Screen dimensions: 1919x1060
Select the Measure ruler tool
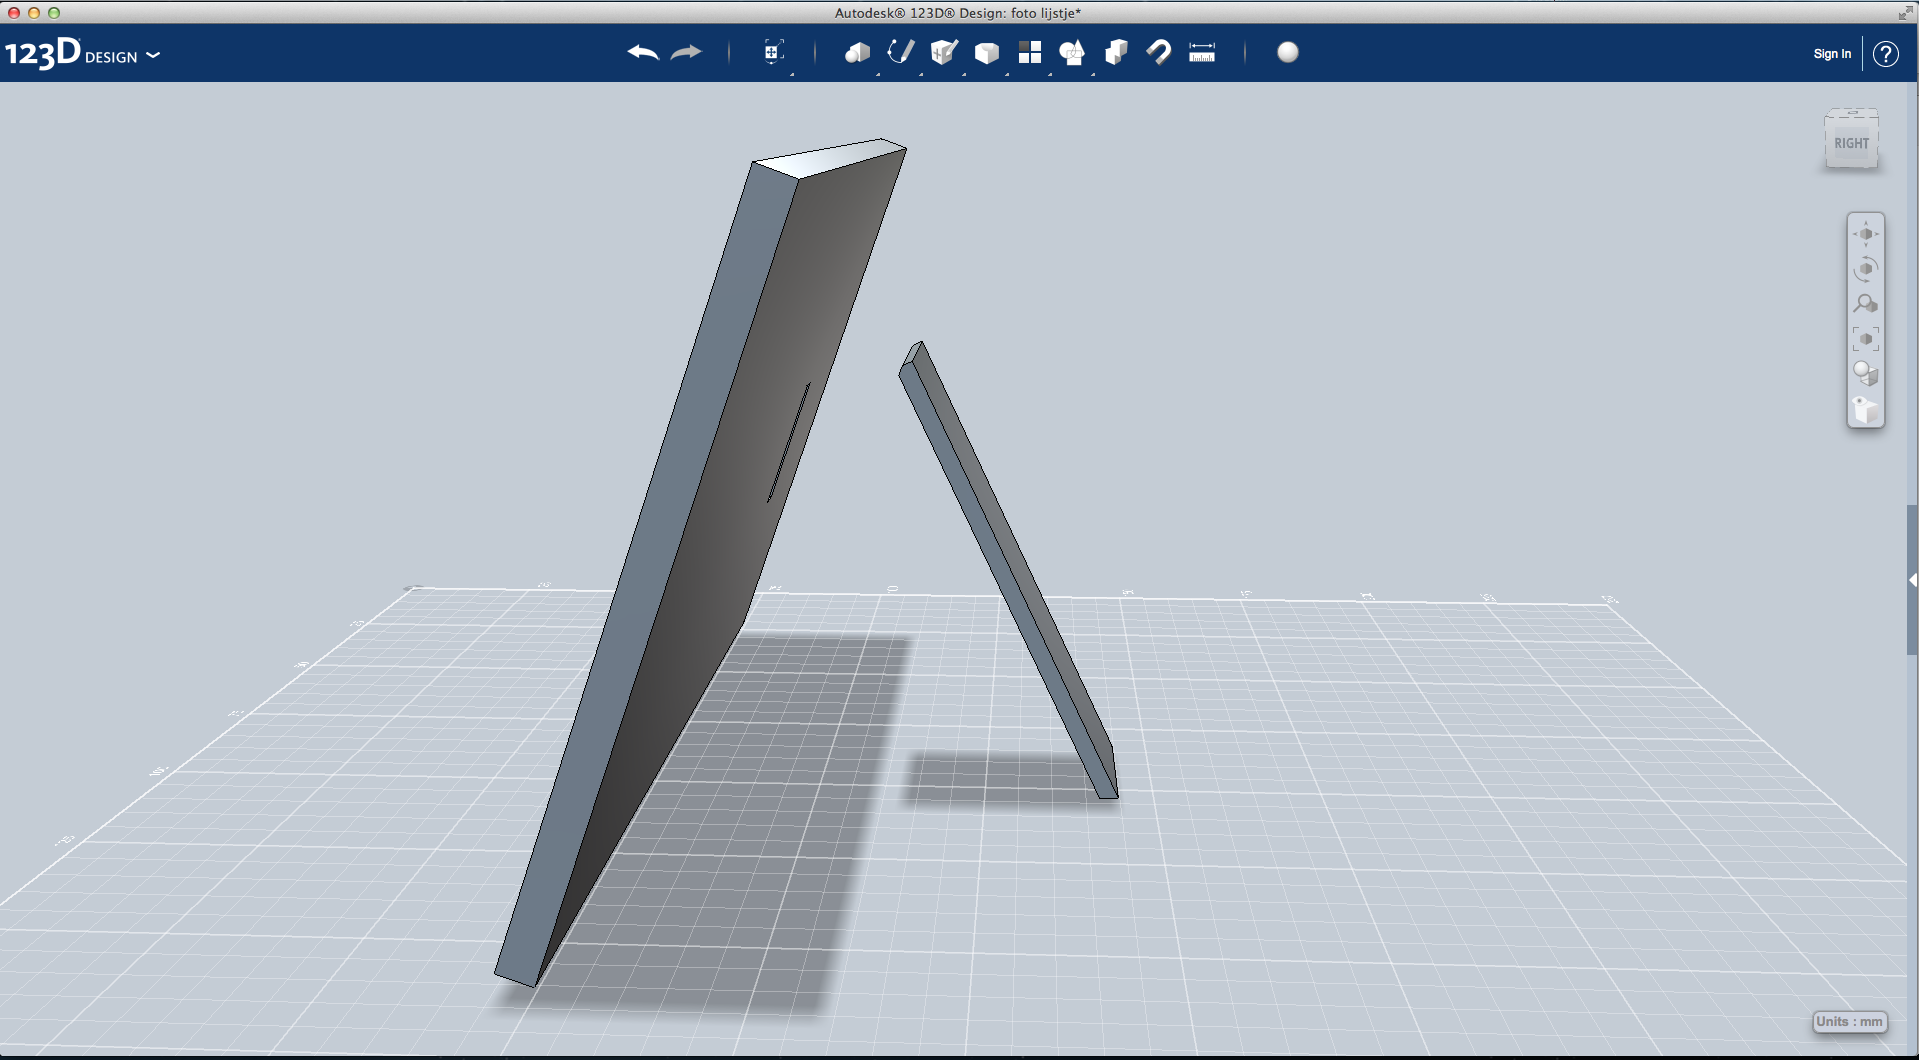[x=1202, y=52]
